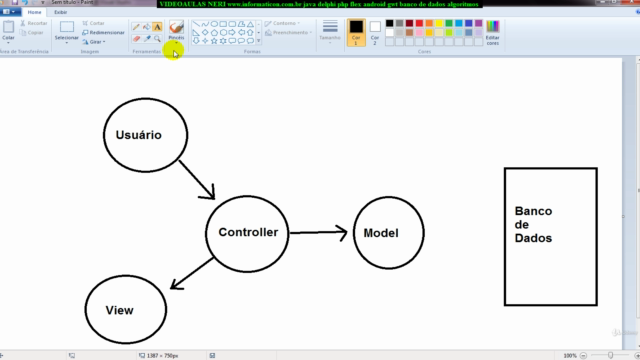Screen dimensions: 640x360
Task: Choose the Hexagon shape
Action: point(223,32)
